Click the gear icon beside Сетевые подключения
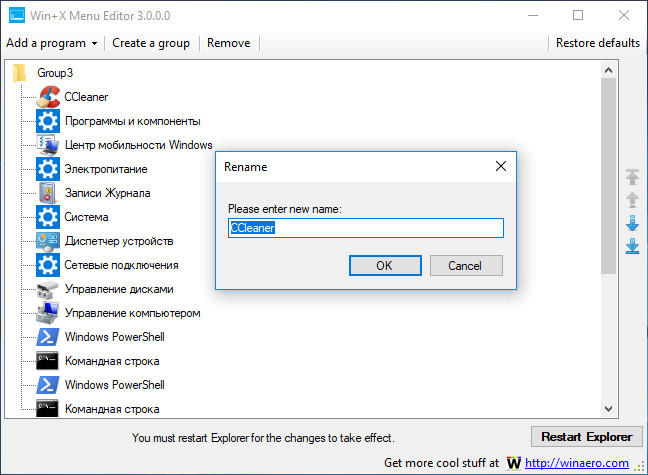This screenshot has width=648, height=475. [x=48, y=265]
